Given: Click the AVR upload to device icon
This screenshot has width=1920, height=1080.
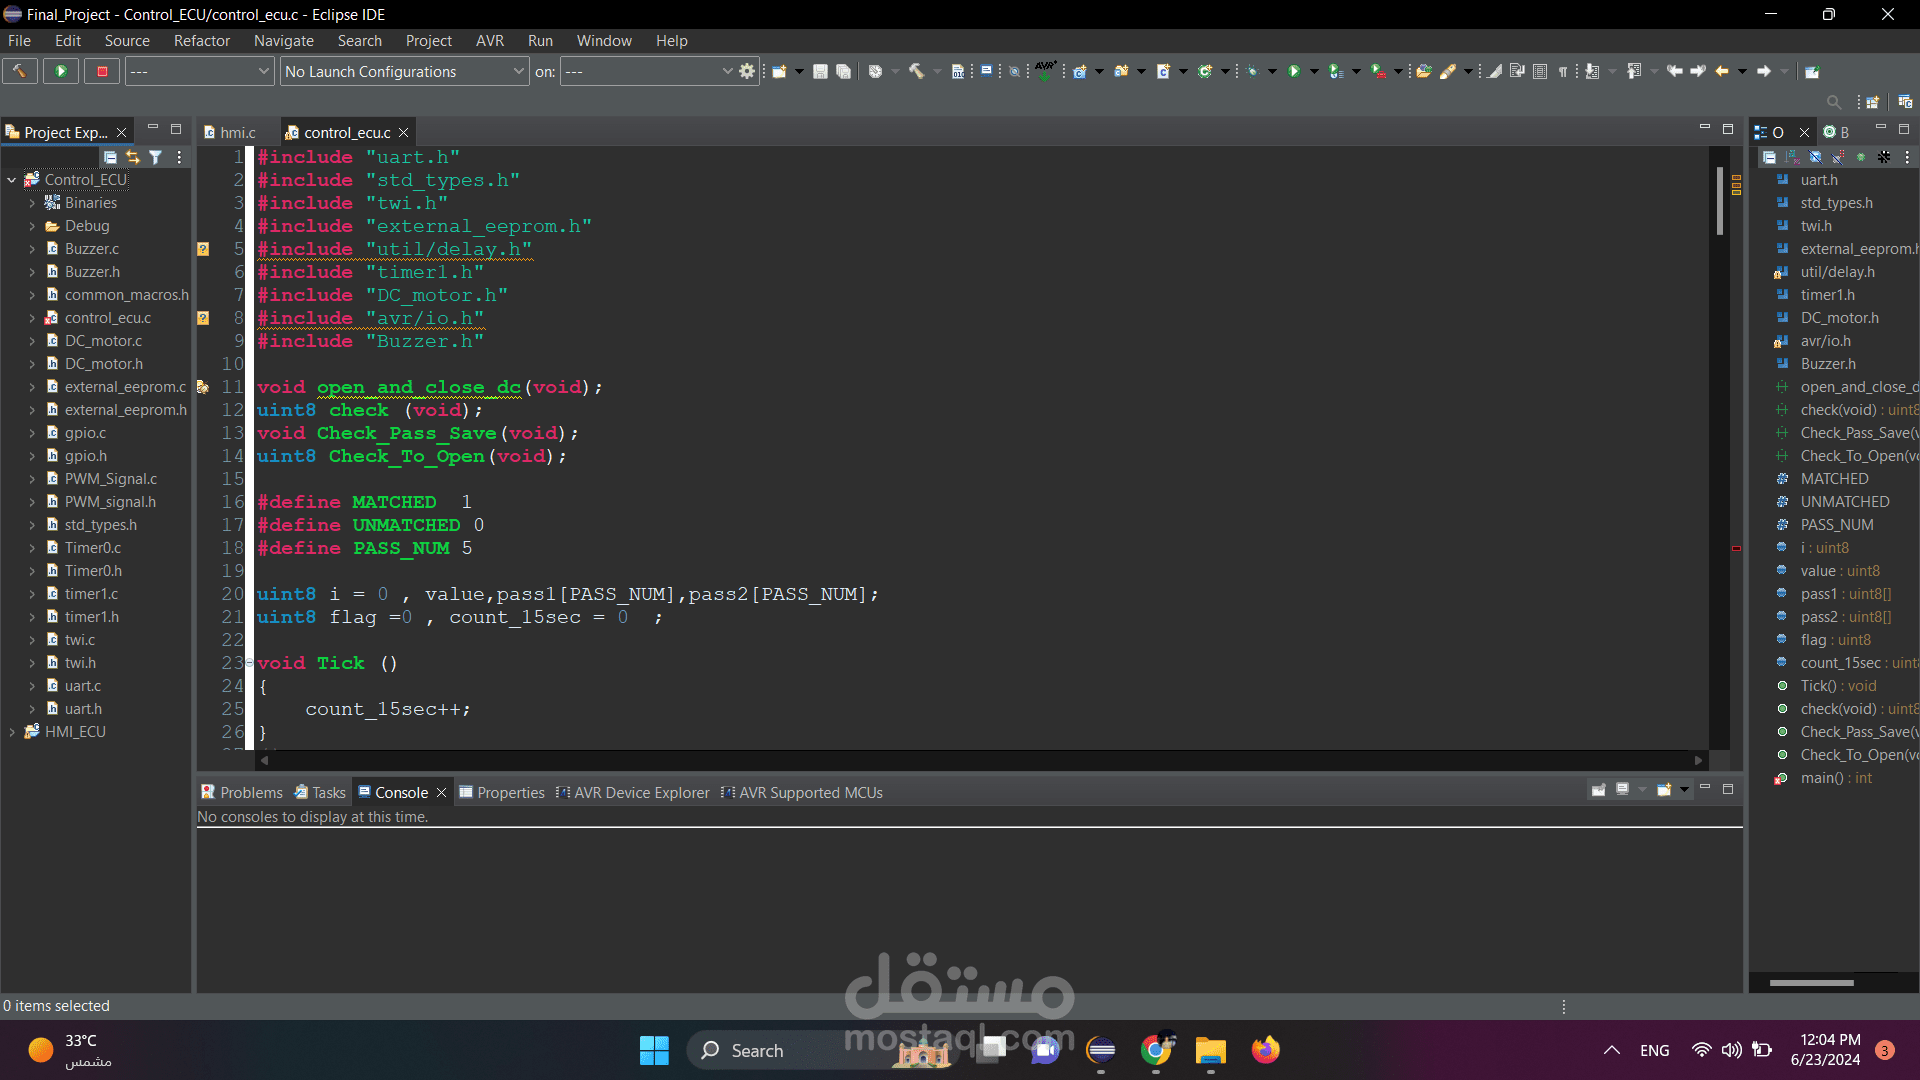Looking at the screenshot, I should pos(1045,70).
